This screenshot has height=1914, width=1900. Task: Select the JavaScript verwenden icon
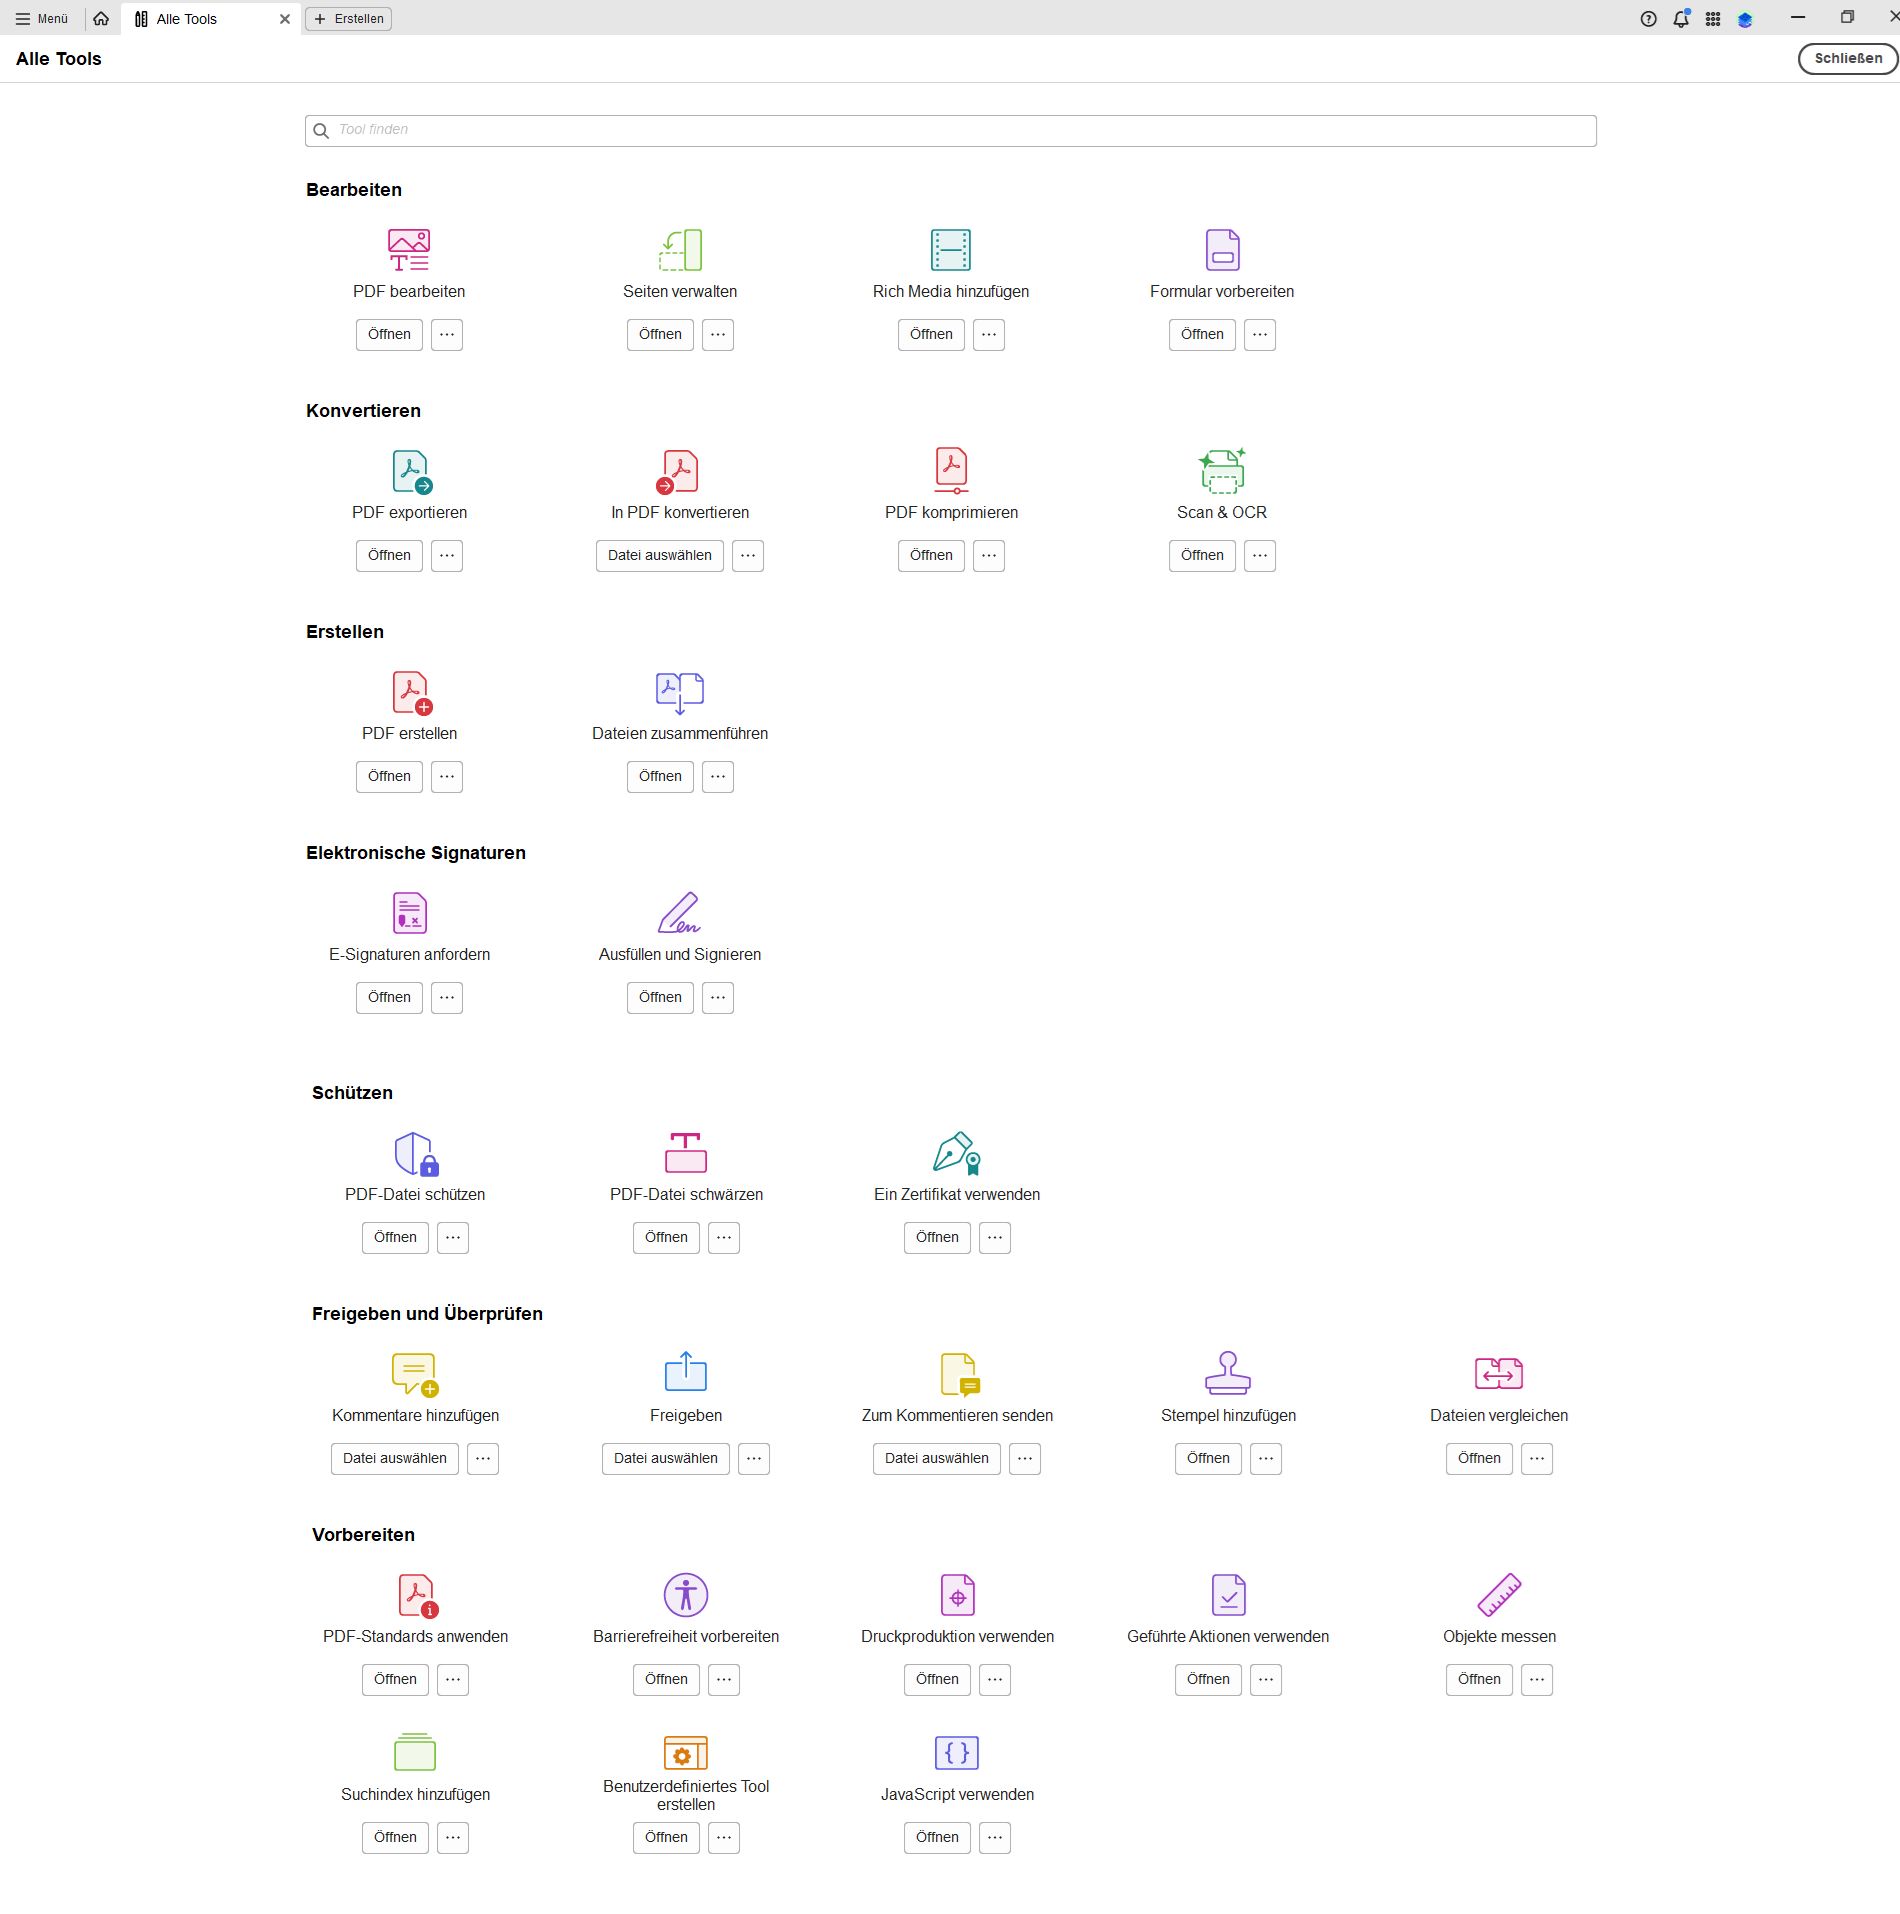point(956,1753)
